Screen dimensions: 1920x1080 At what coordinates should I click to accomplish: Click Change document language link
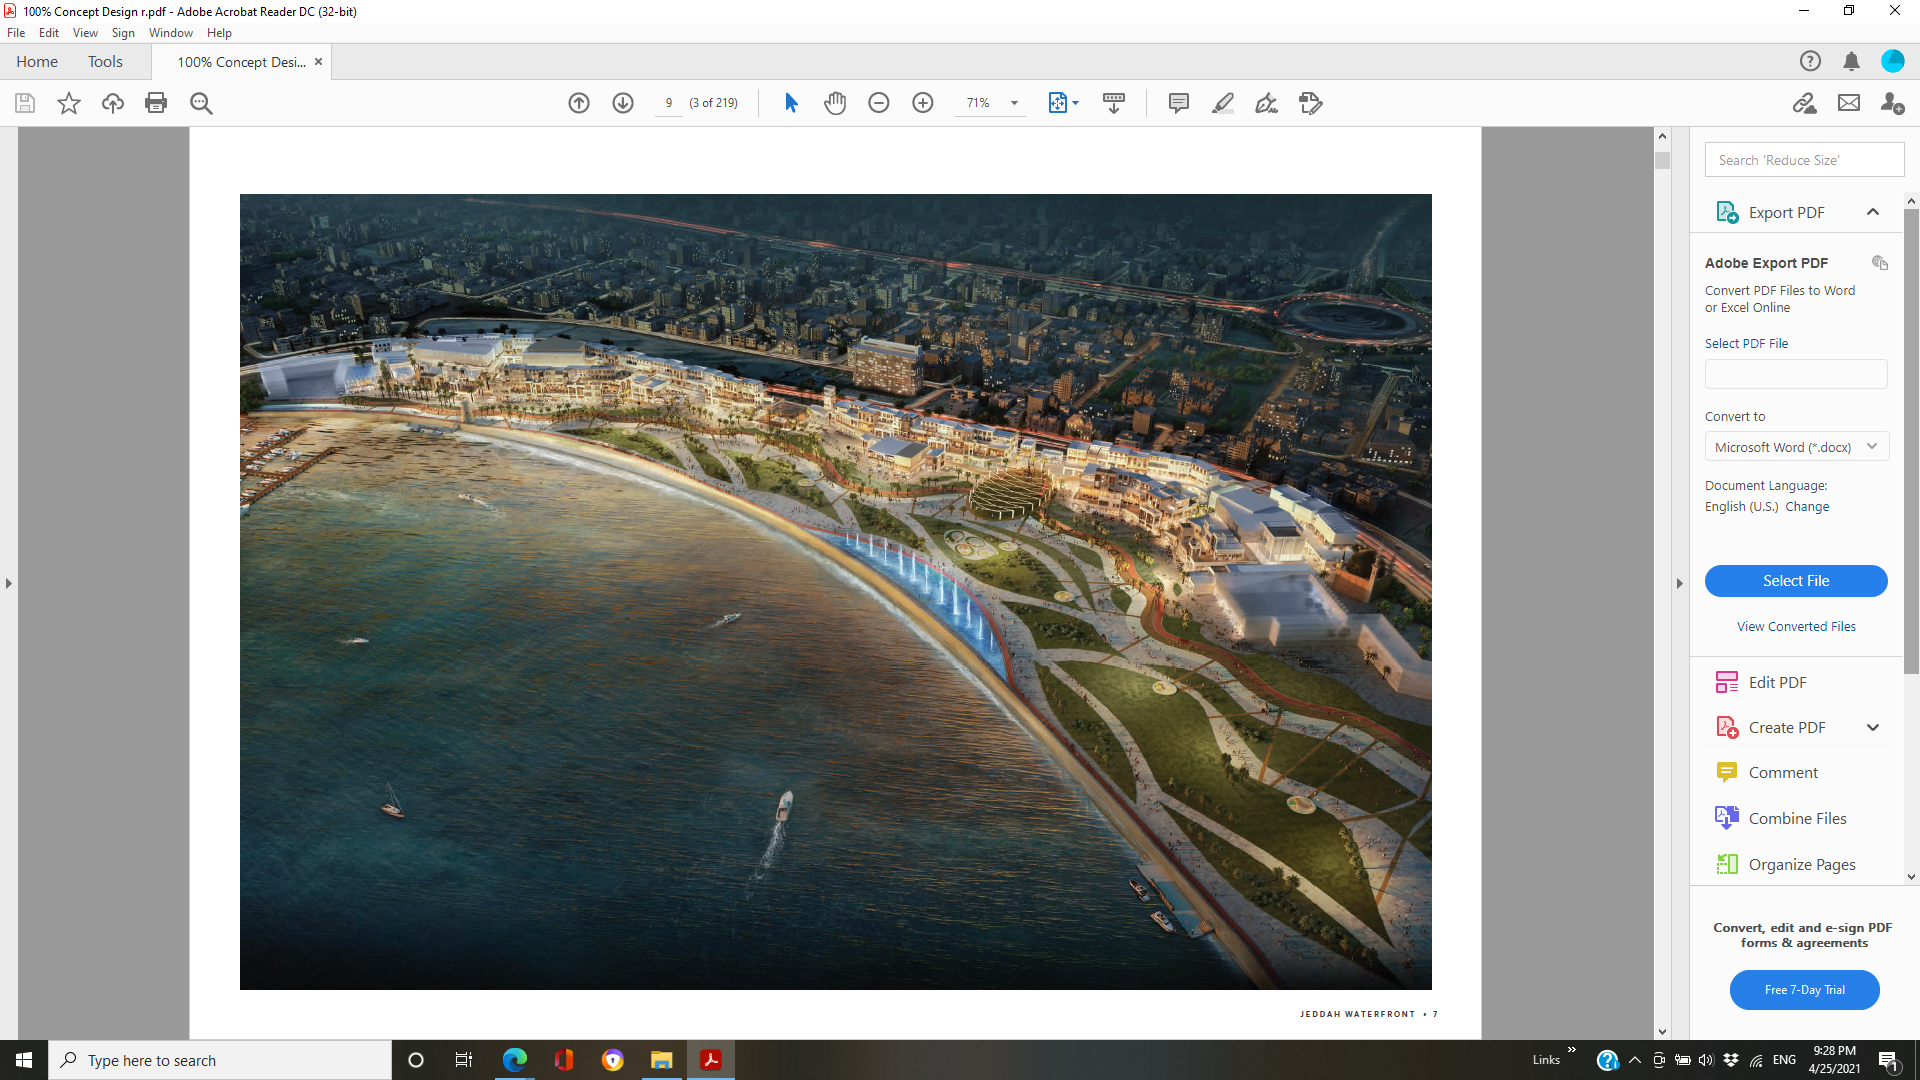point(1807,507)
